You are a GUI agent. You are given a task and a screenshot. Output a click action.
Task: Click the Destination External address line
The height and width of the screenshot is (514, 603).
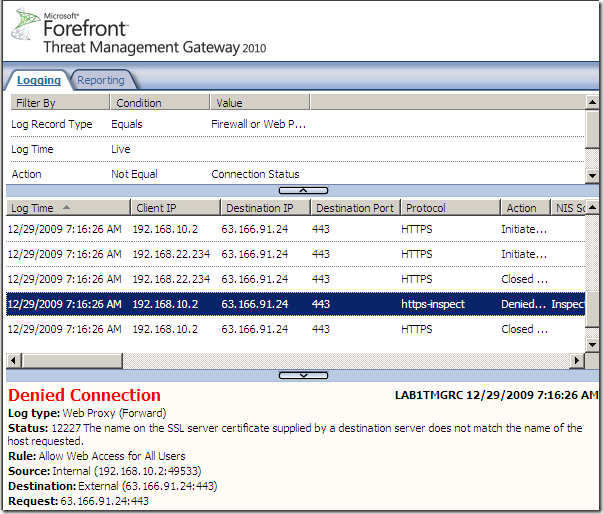point(113,486)
